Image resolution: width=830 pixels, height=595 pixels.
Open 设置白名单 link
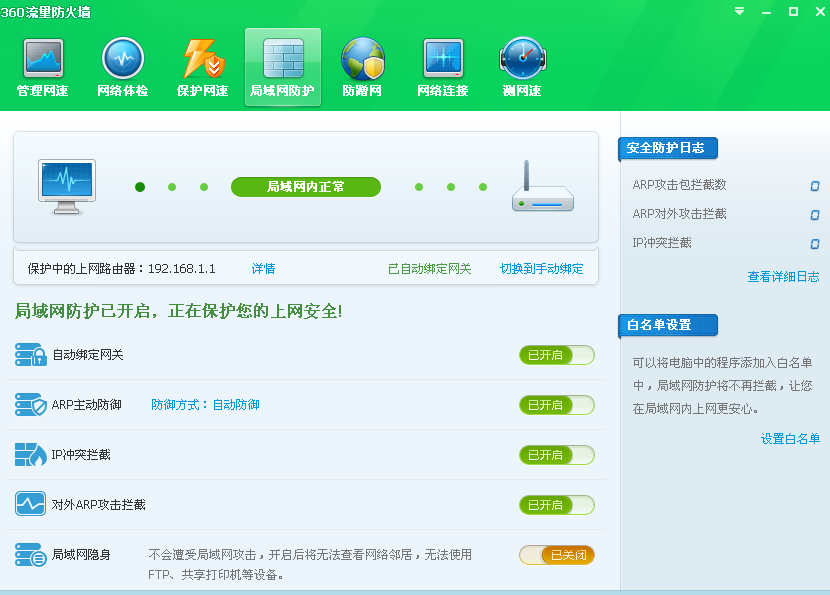790,438
